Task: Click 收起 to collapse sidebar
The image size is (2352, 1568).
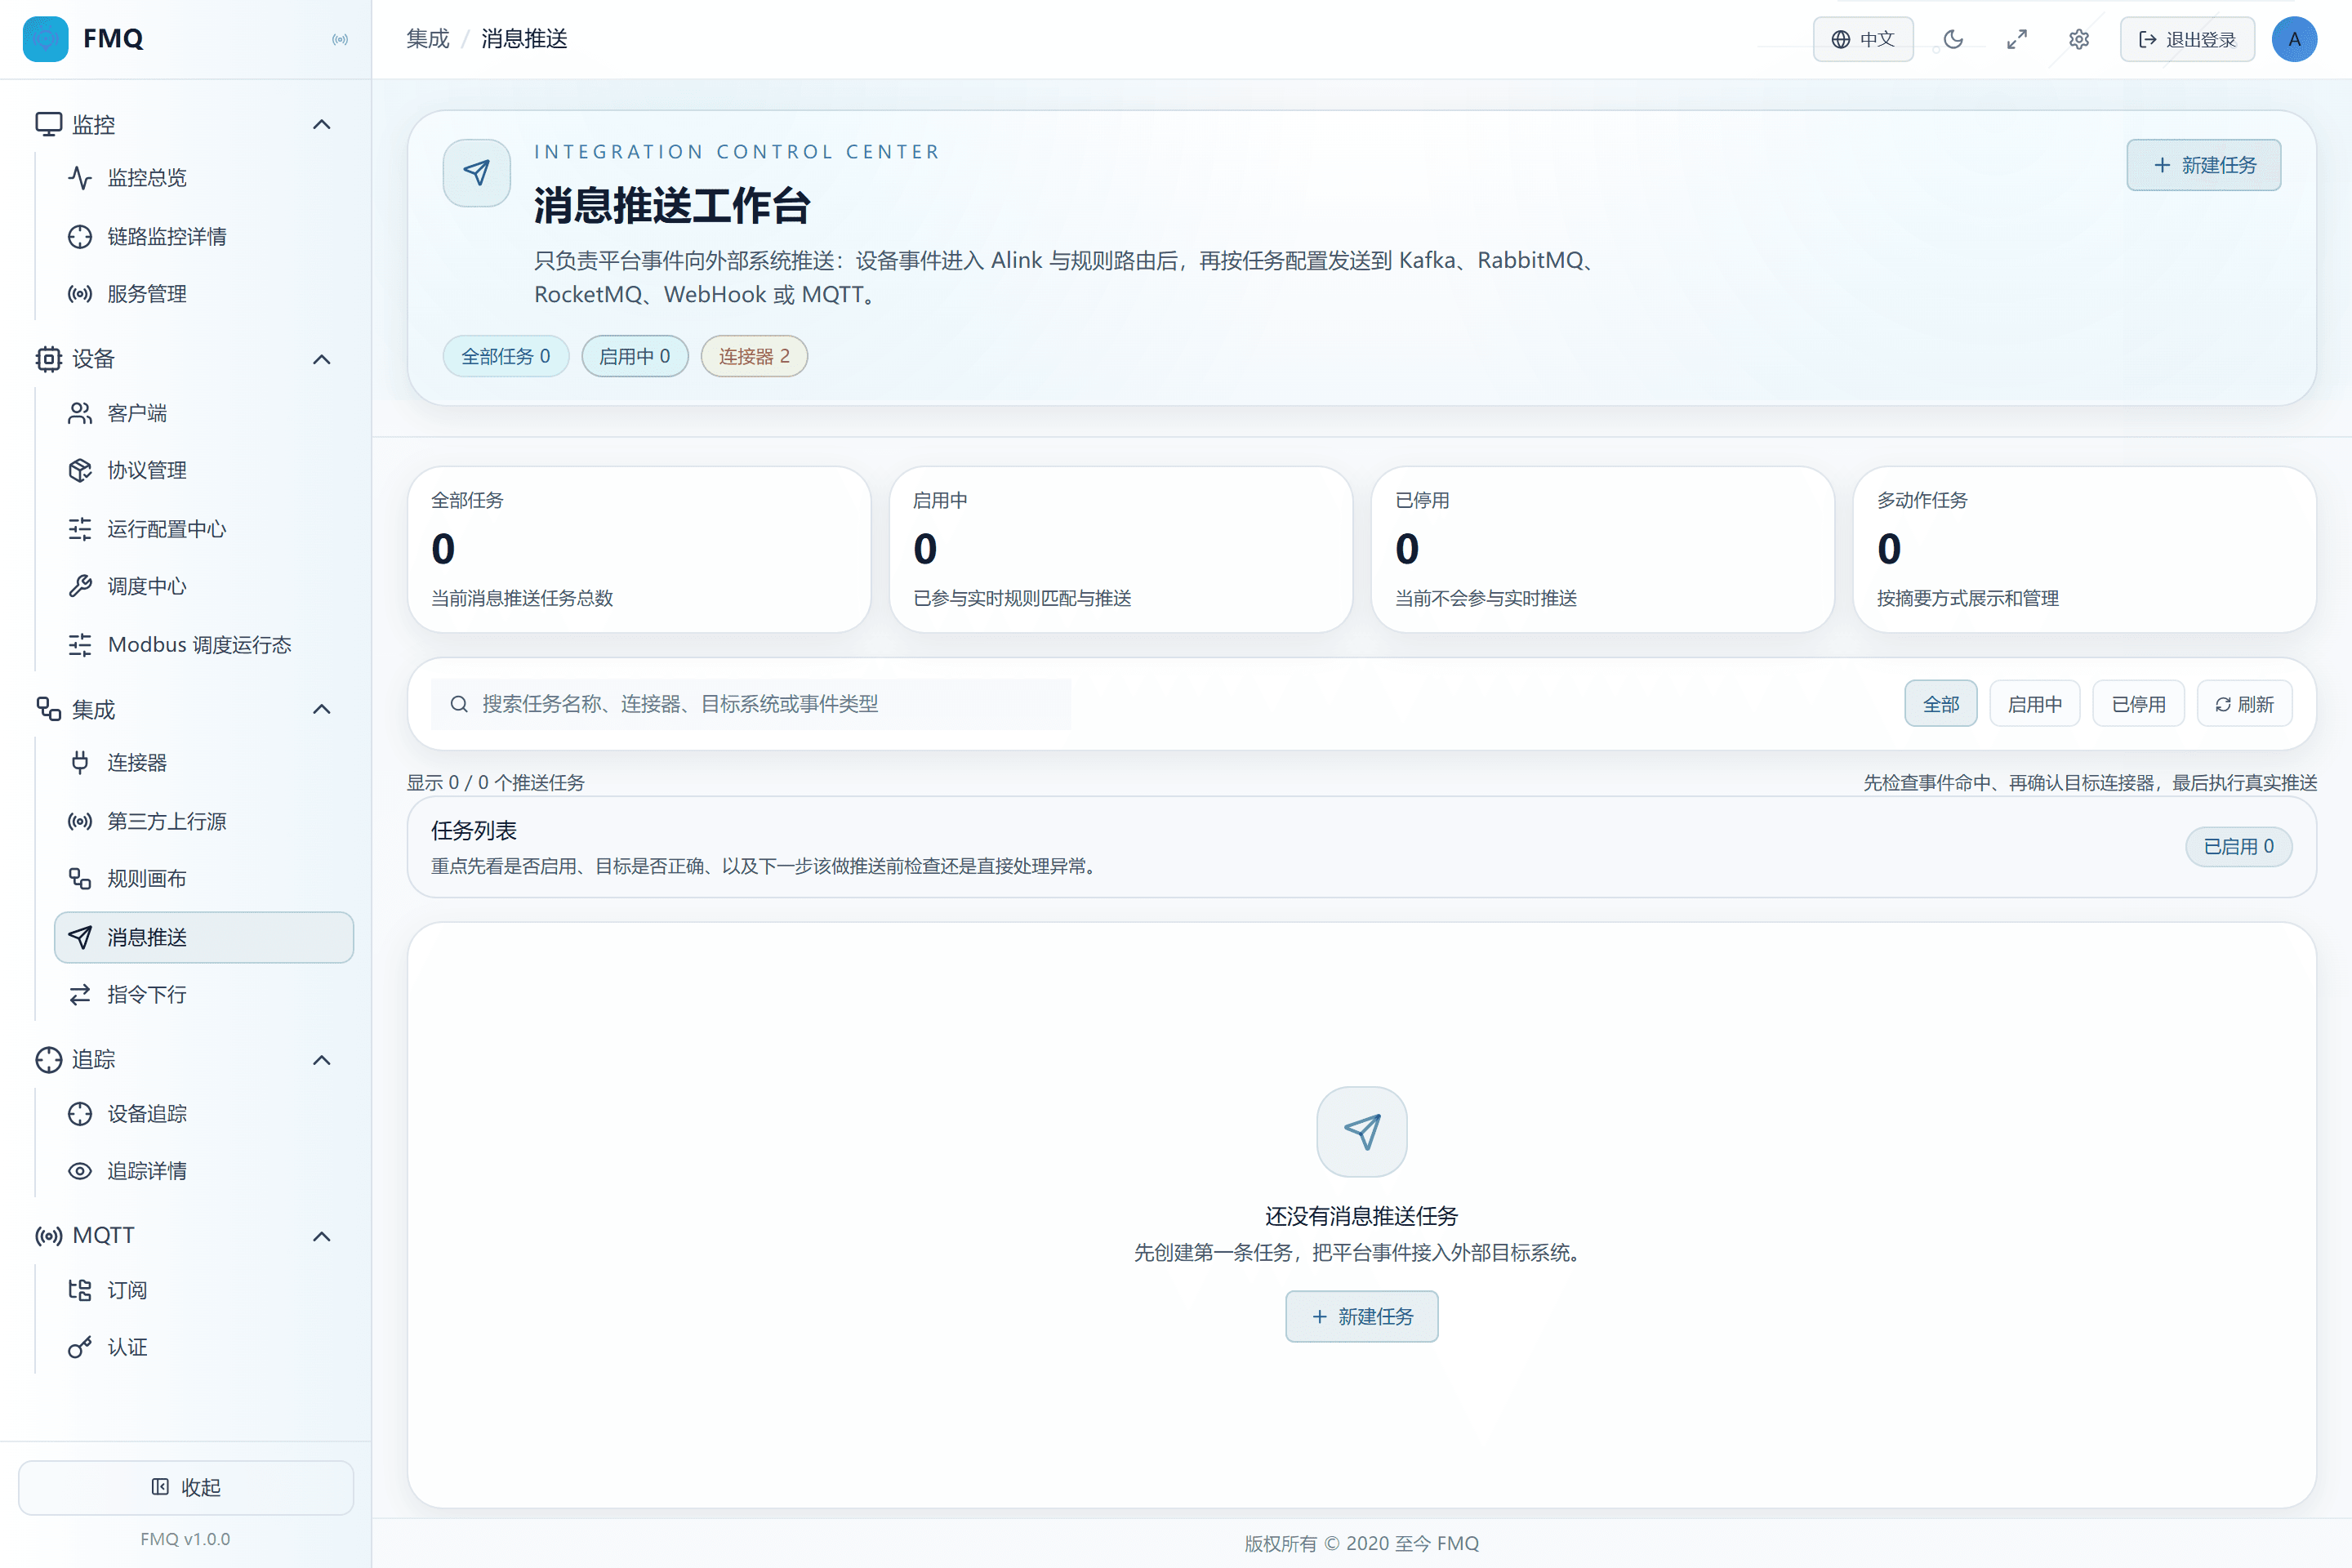Action: coord(186,1487)
